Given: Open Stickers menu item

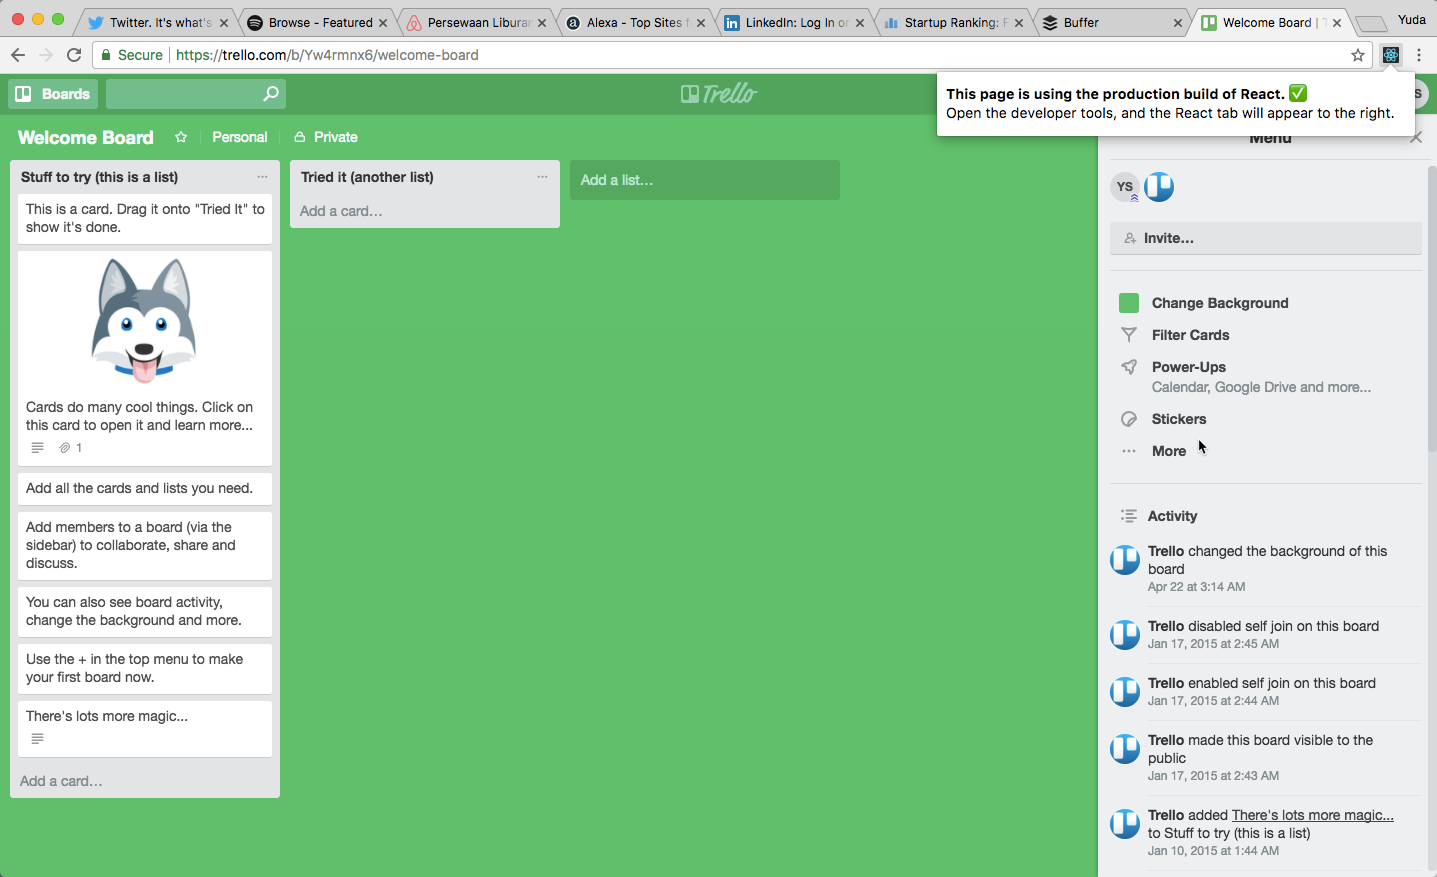Looking at the screenshot, I should 1179,419.
